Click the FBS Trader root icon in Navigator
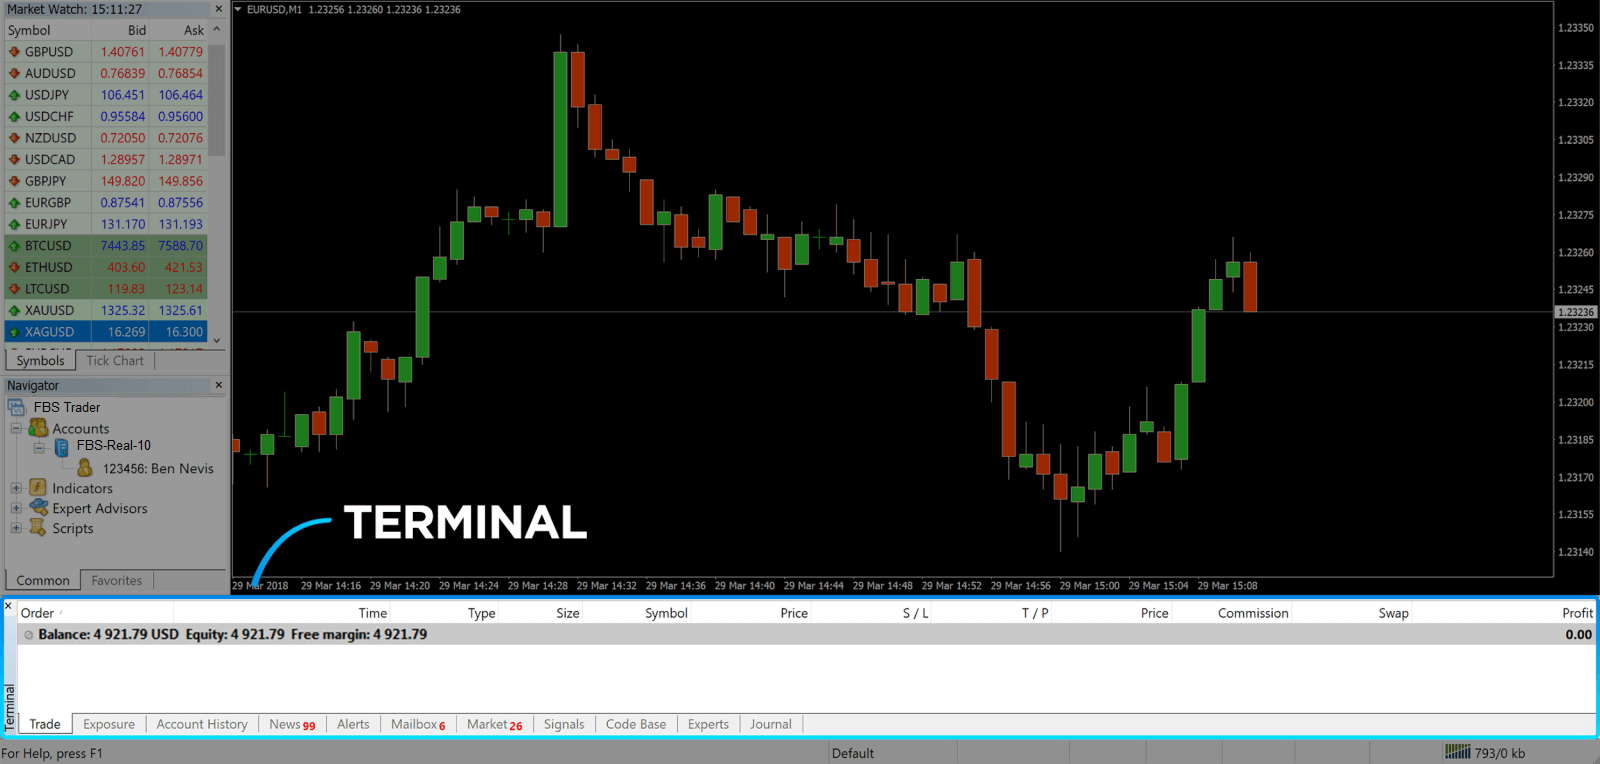 [x=17, y=407]
